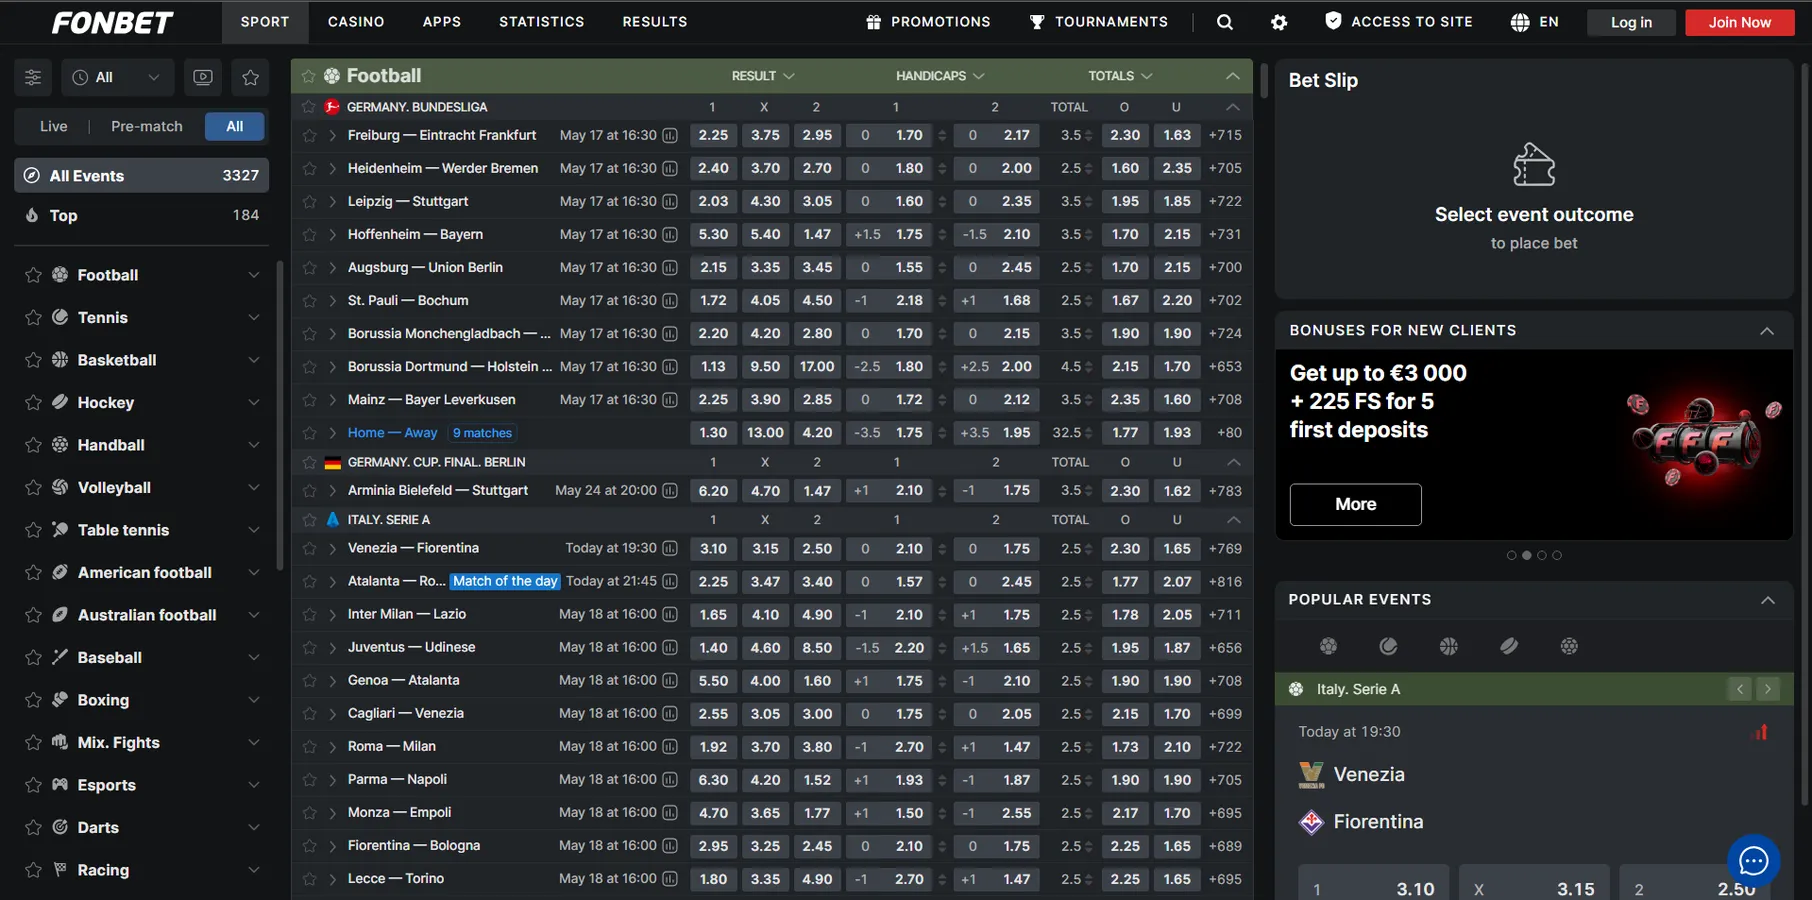Adjust total 4.5 stepper for Borussia Dortmund row
This screenshot has width=1812, height=900.
point(1089,367)
